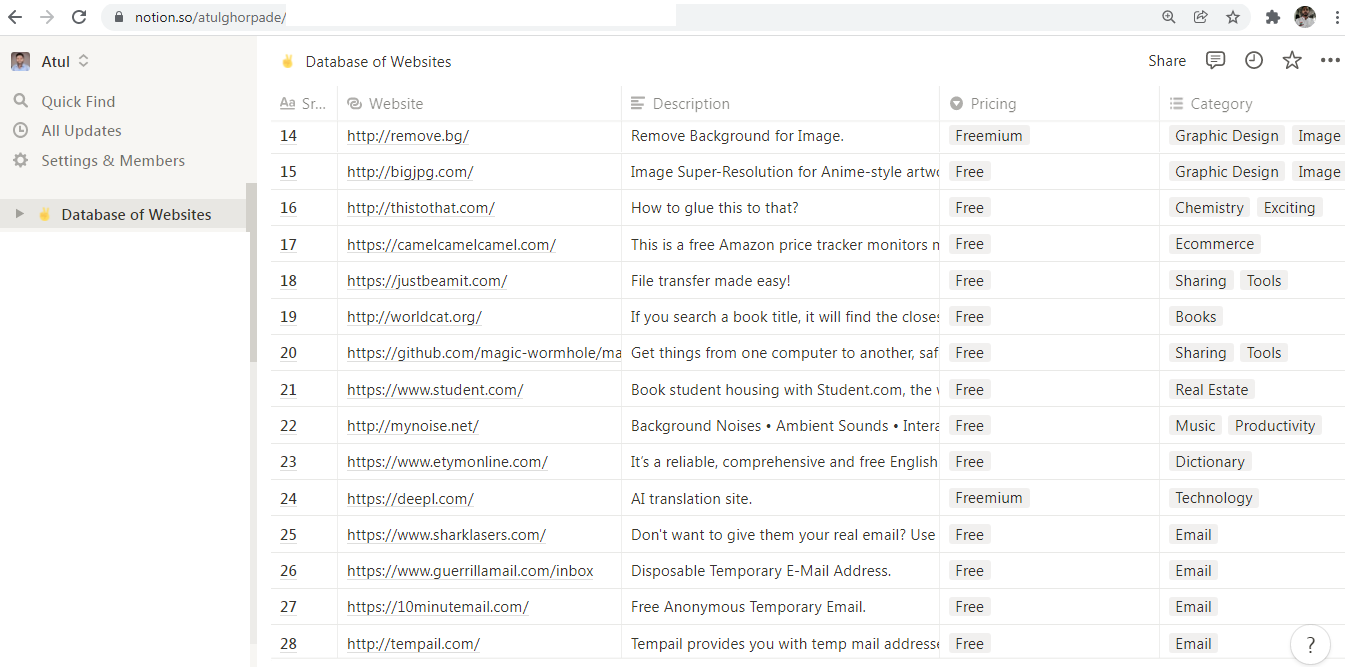Click the Books category tag
The image size is (1345, 667).
[1196, 317]
